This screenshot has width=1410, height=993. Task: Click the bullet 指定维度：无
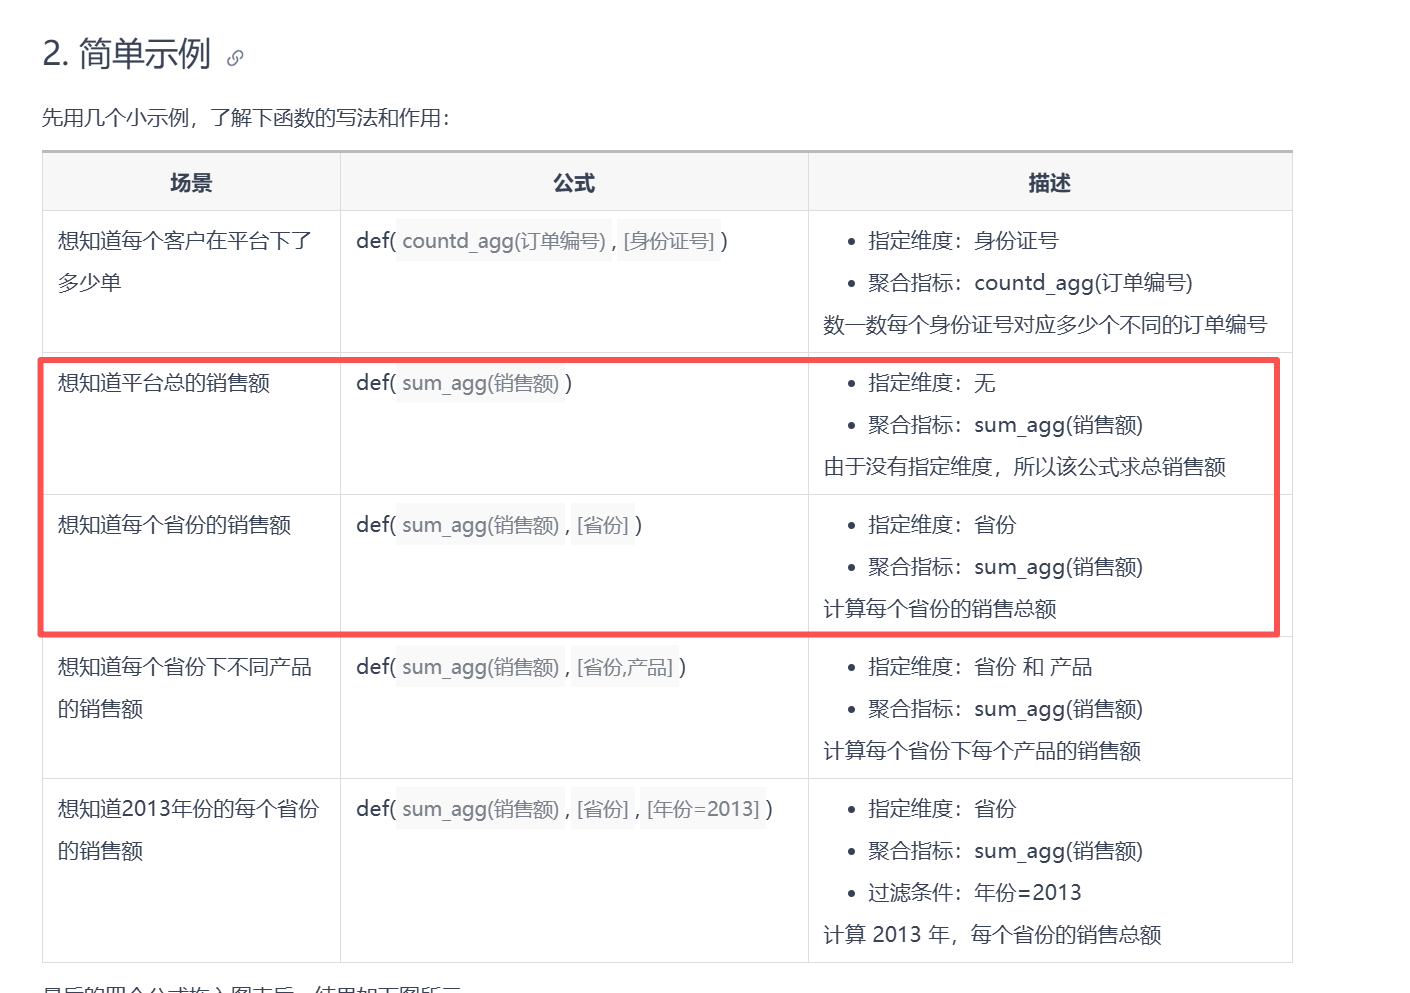[x=932, y=383]
